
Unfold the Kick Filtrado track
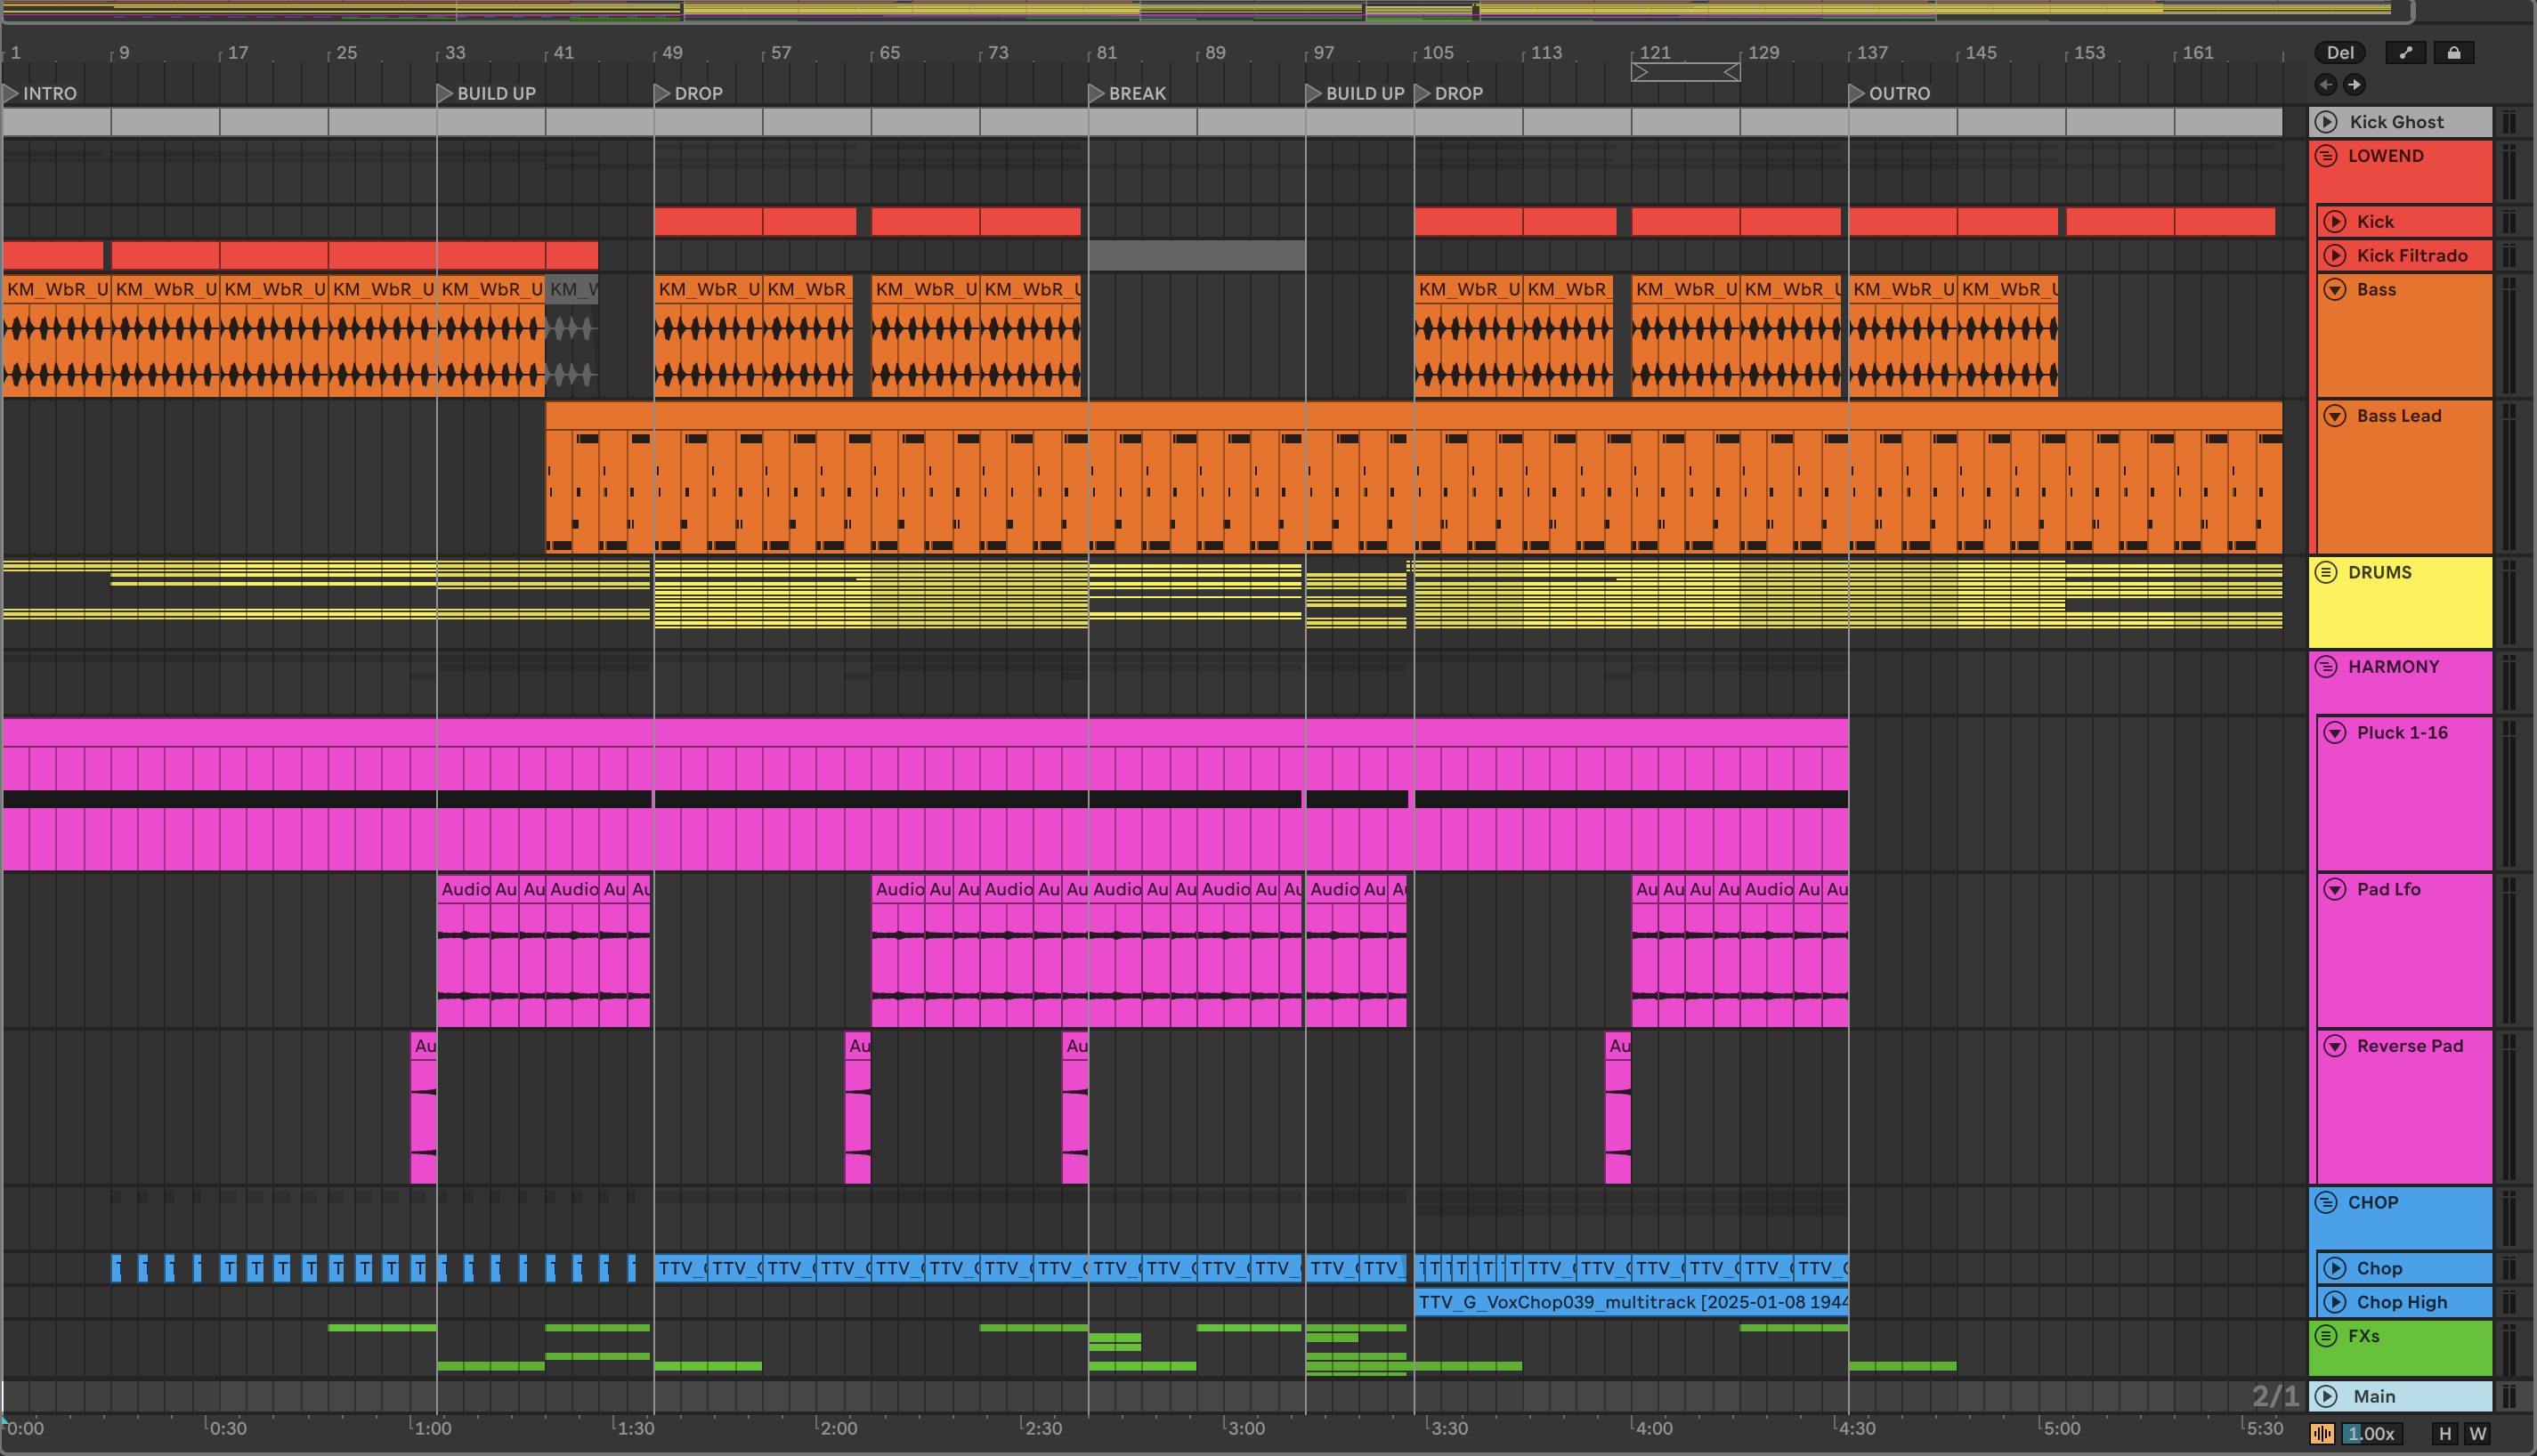(2335, 256)
